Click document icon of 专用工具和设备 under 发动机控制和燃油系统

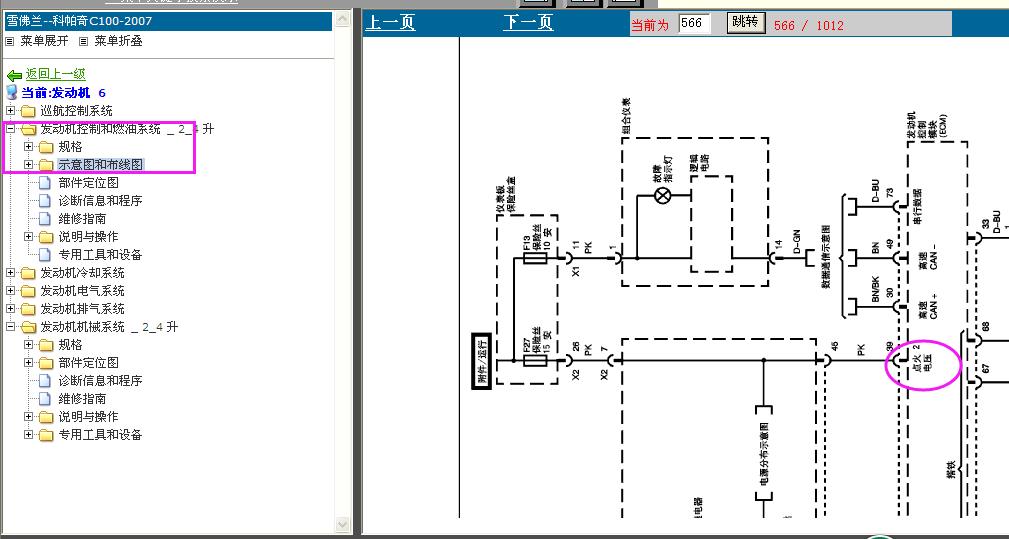pyautogui.click(x=44, y=255)
